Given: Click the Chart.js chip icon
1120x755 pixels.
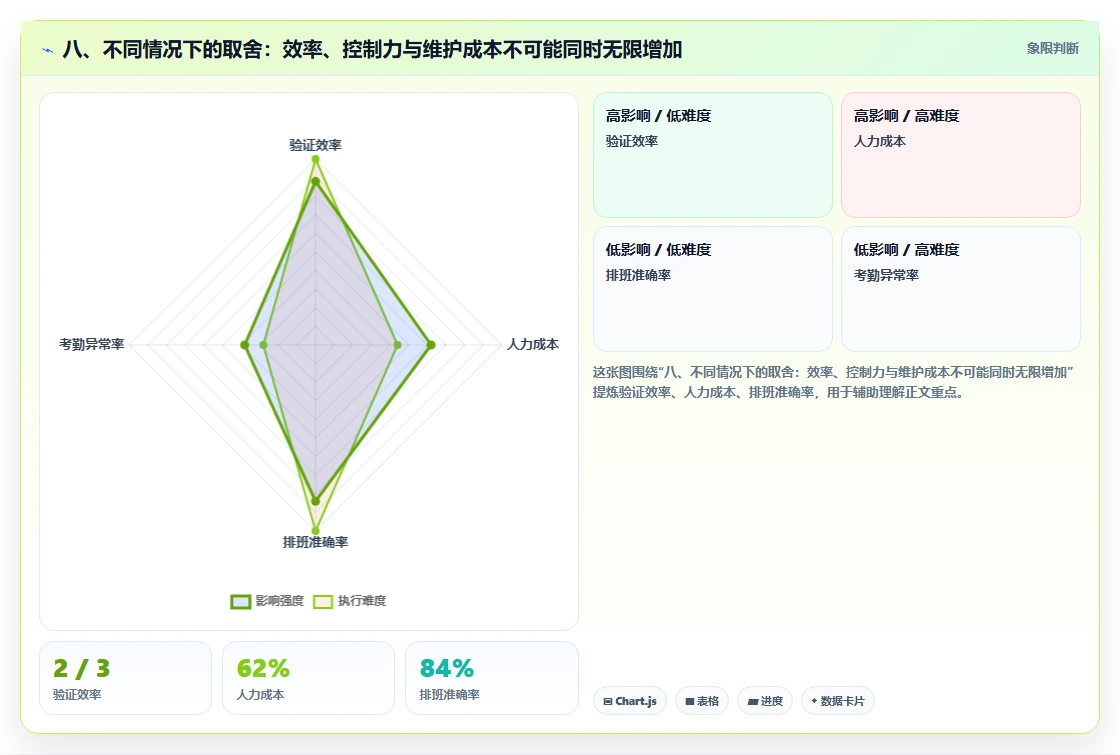Looking at the screenshot, I should tap(608, 701).
